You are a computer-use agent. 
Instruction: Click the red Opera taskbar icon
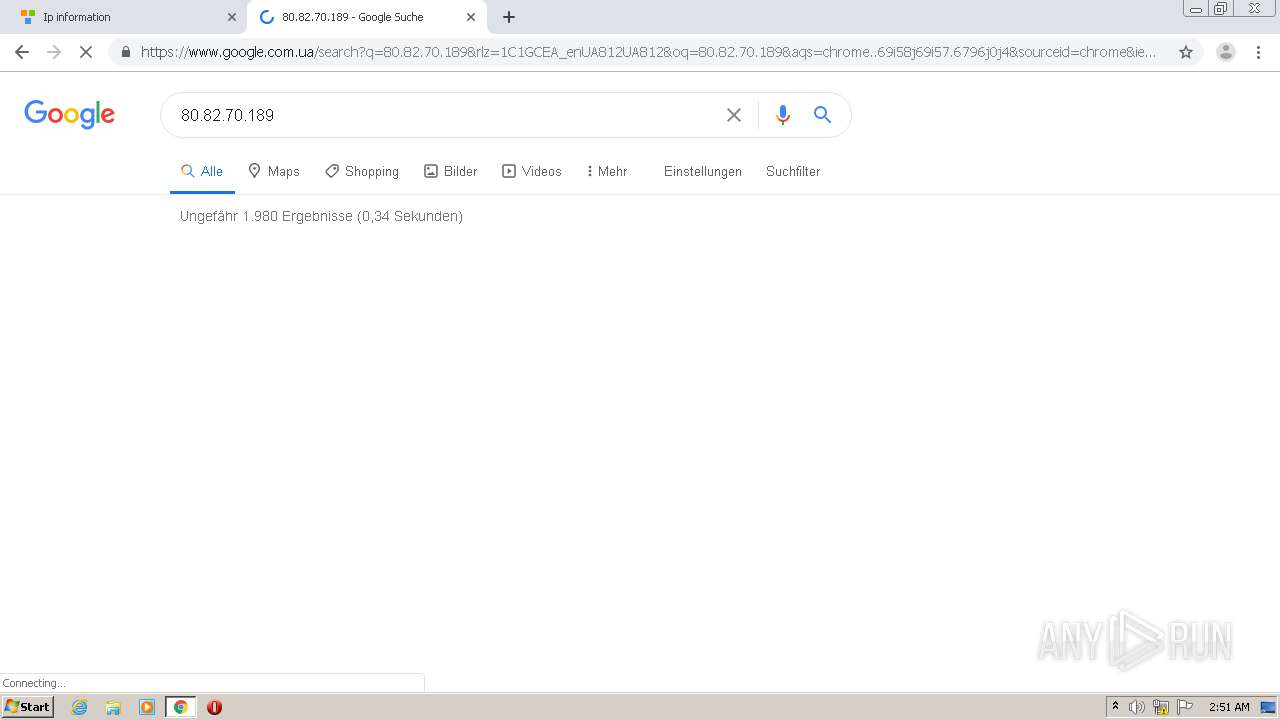click(x=214, y=707)
